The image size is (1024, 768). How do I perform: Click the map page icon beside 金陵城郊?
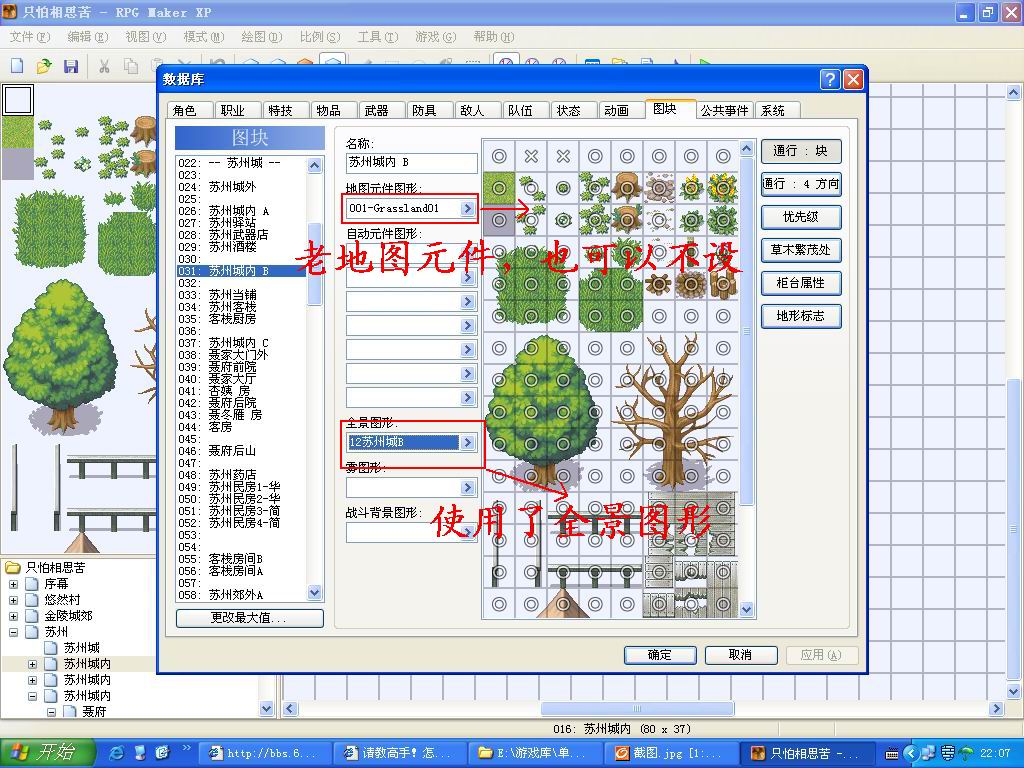pos(32,616)
